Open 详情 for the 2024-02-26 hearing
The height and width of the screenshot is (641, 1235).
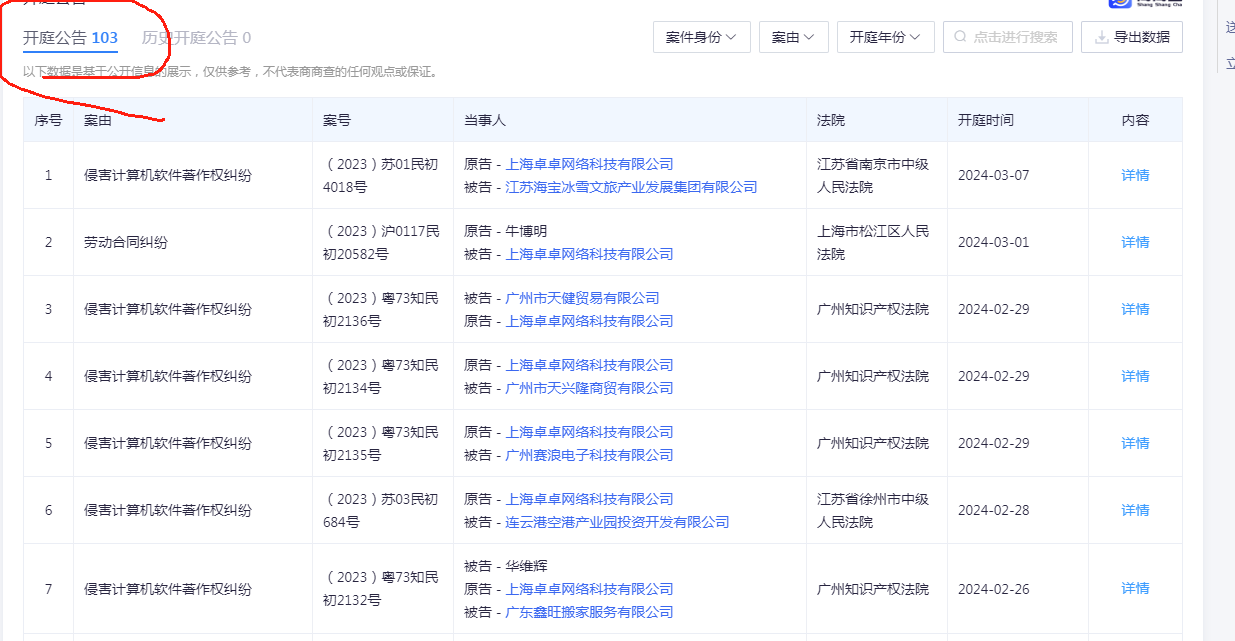[1135, 588]
